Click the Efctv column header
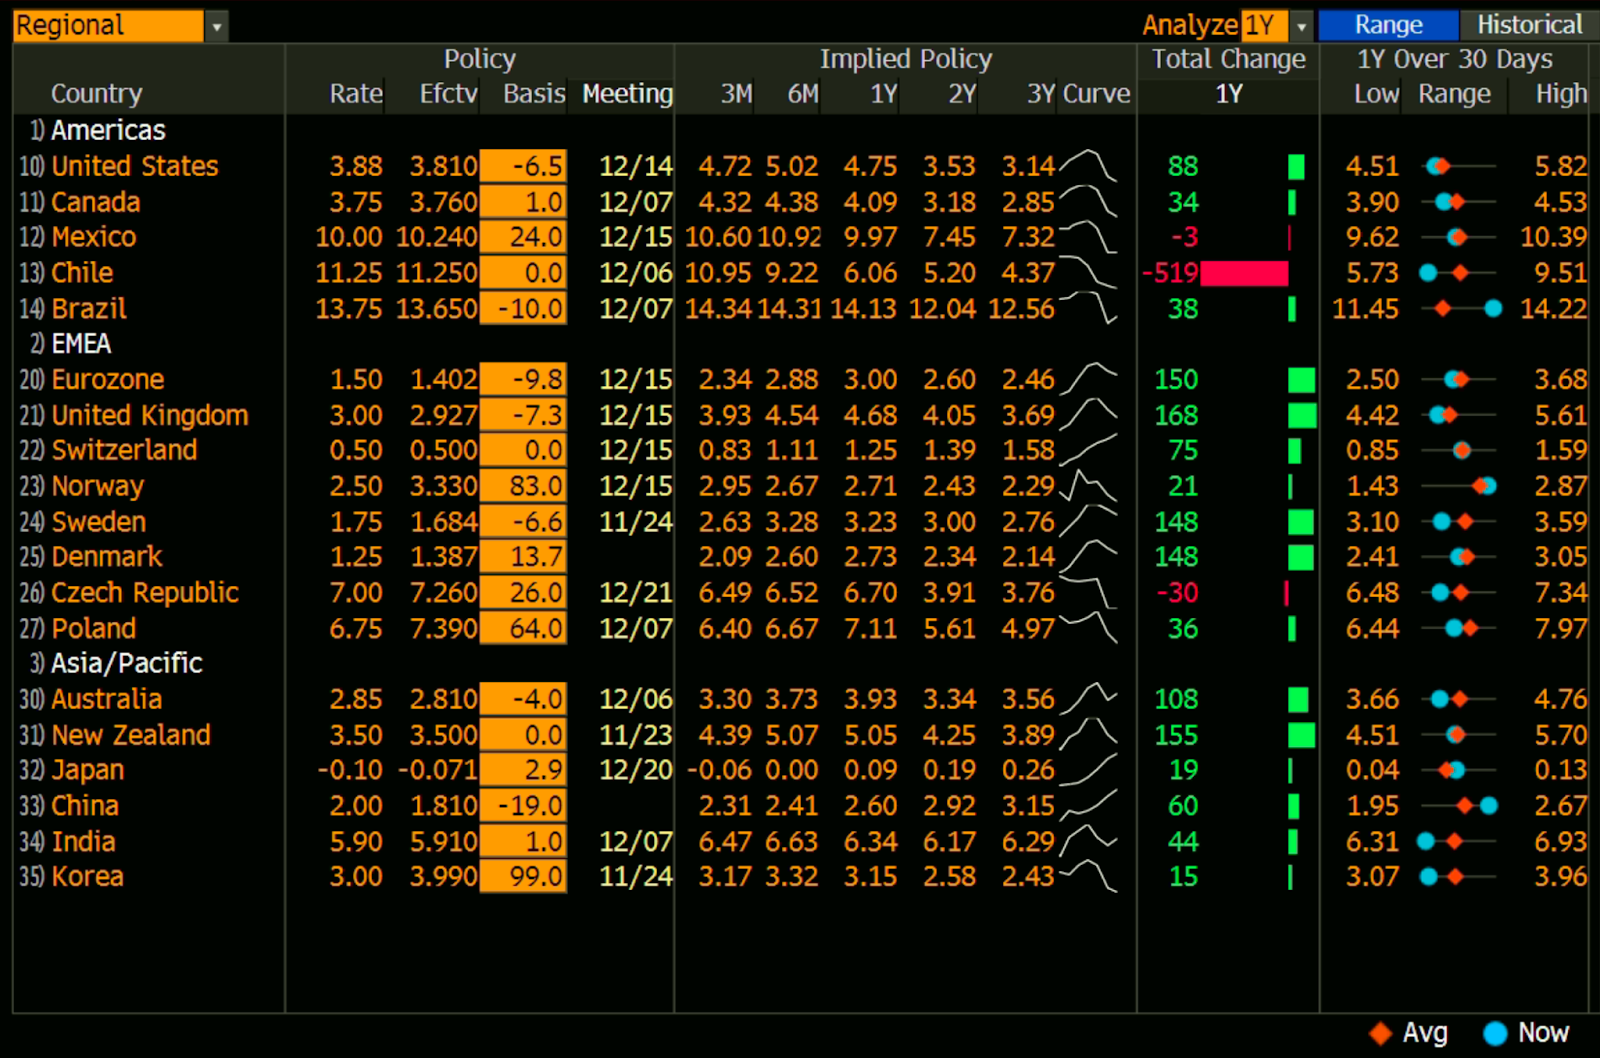 pos(448,94)
